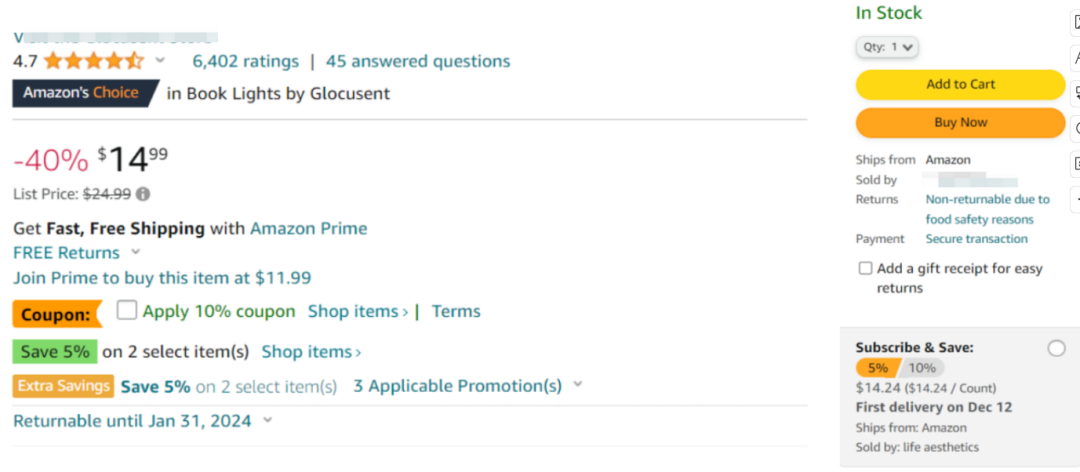
Task: Expand the FREE Returns details
Action: 136,253
